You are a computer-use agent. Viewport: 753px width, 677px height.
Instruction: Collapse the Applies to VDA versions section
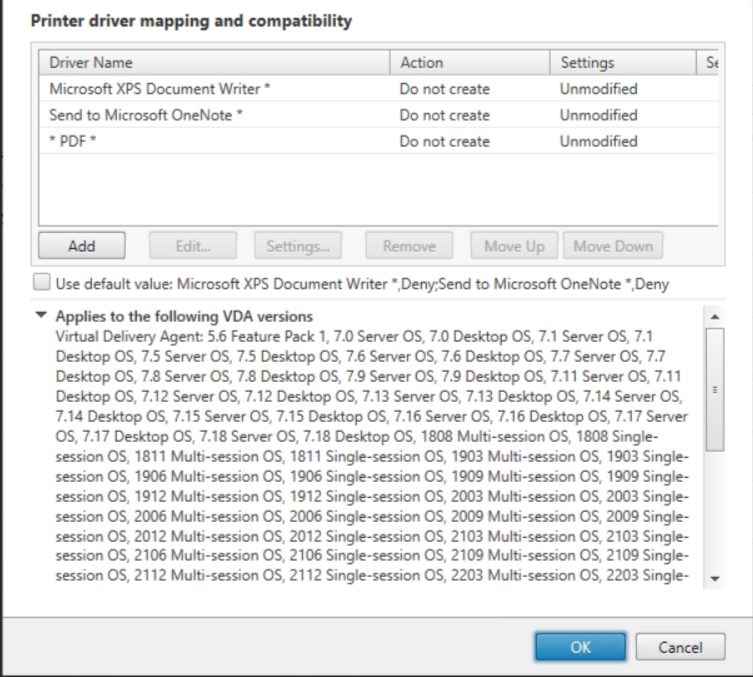click(x=41, y=315)
